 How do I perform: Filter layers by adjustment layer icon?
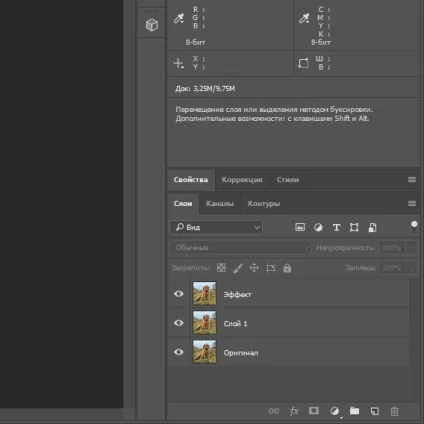tap(318, 227)
